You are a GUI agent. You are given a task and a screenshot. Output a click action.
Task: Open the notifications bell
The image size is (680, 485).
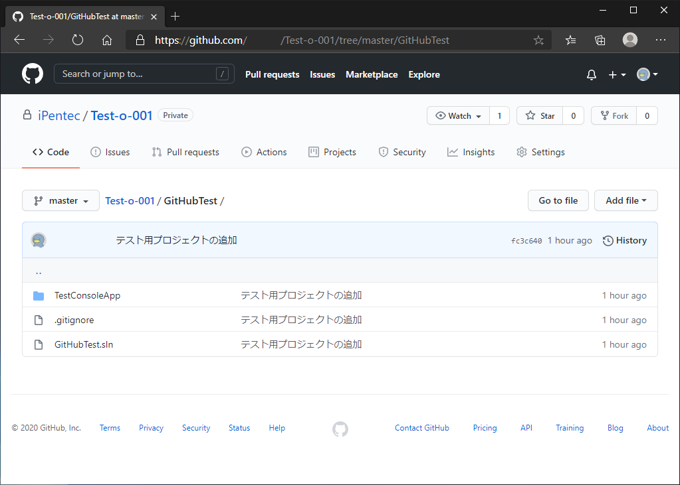tap(591, 75)
